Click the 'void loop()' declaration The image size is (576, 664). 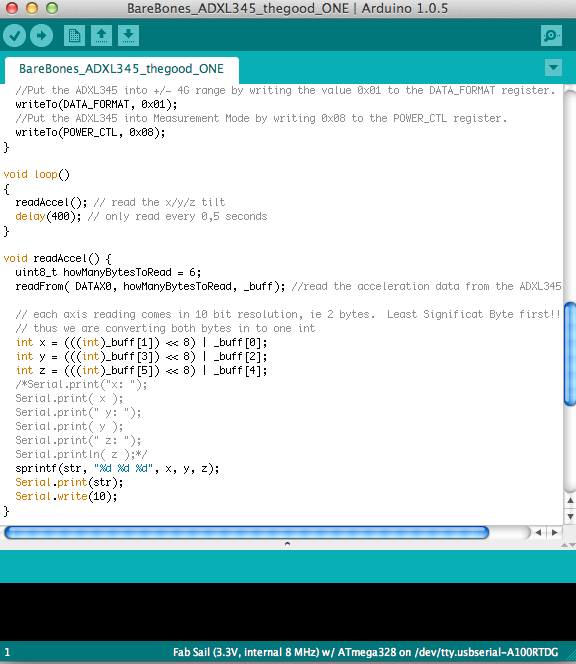click(36, 174)
